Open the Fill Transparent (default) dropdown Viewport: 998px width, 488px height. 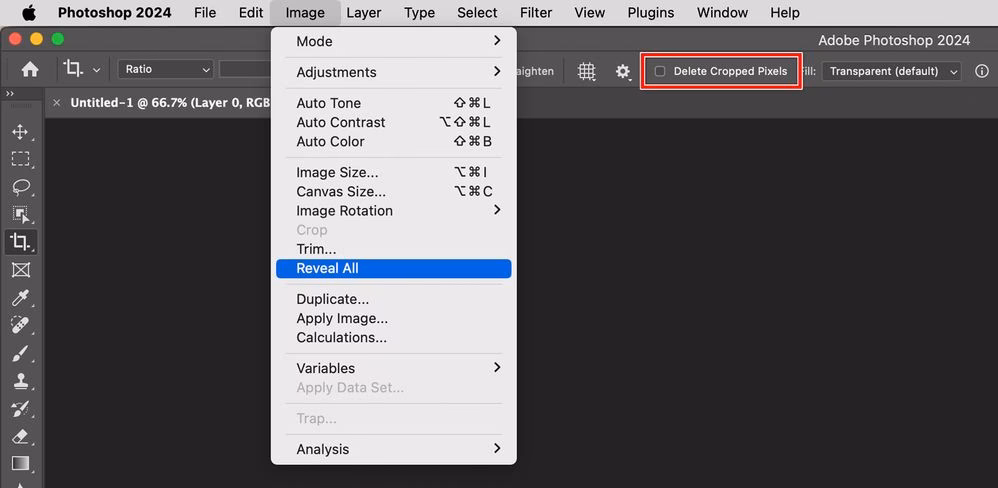click(892, 71)
